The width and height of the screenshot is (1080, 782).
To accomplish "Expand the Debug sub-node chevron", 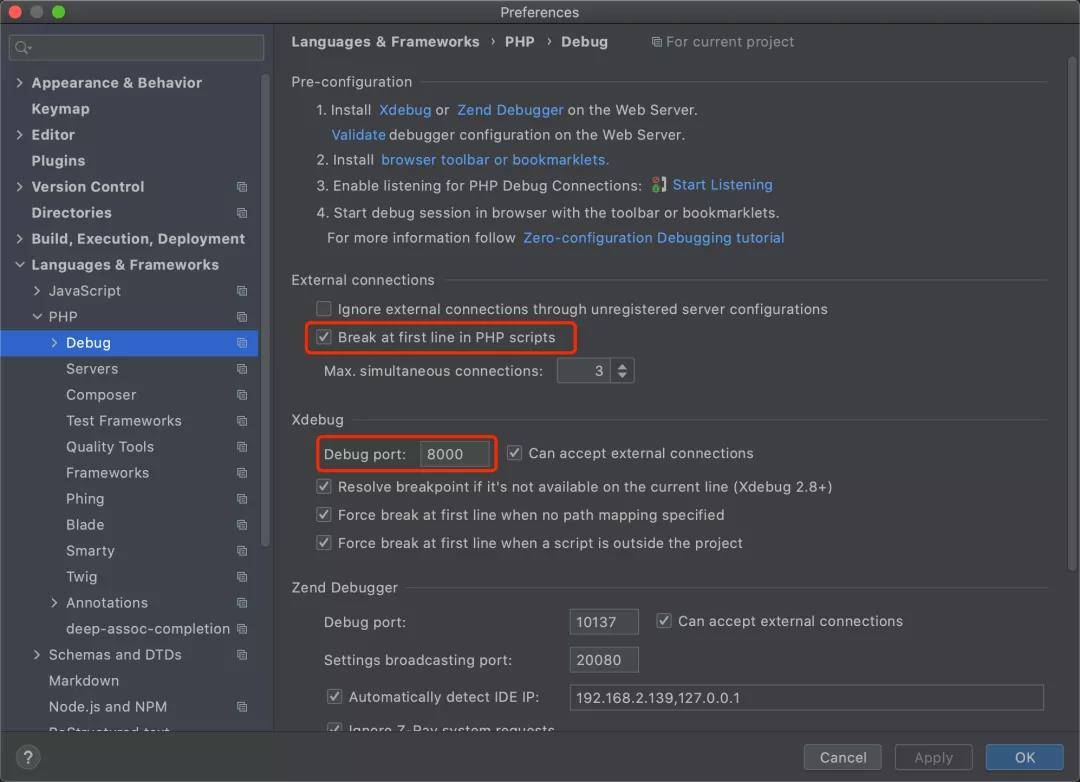I will pyautogui.click(x=54, y=343).
